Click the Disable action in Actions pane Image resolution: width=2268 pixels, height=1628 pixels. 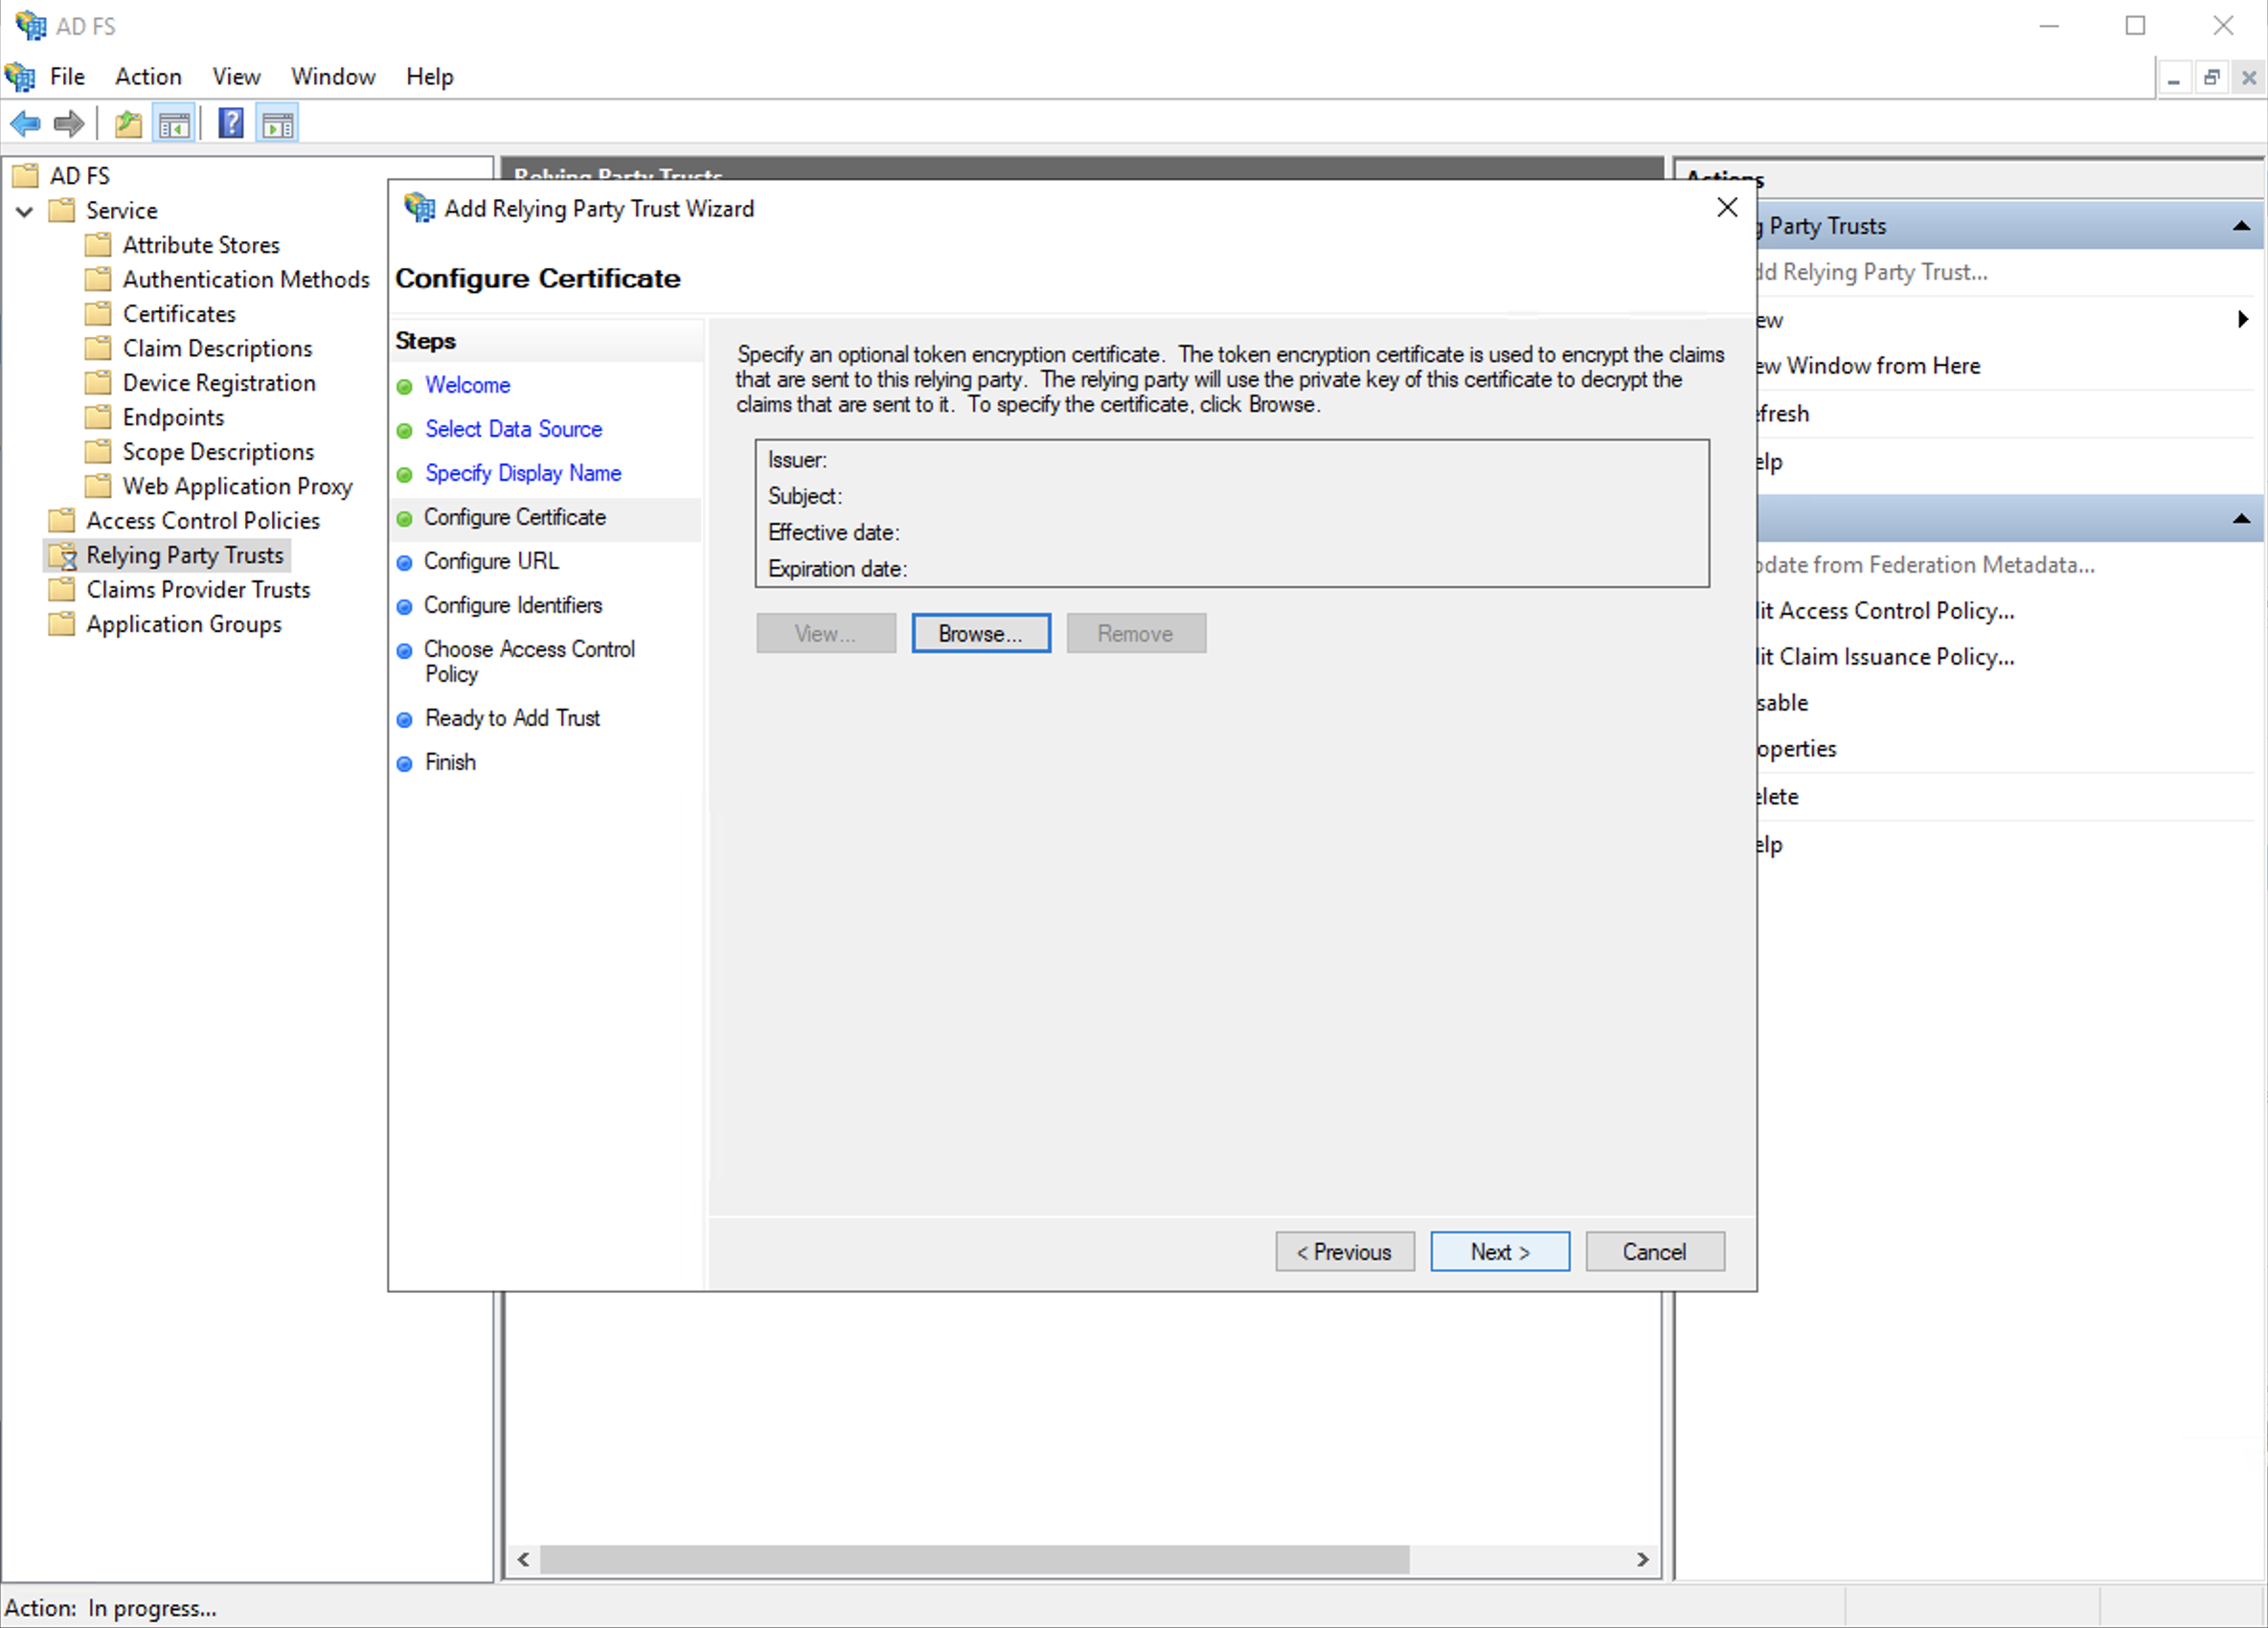[x=1783, y=703]
